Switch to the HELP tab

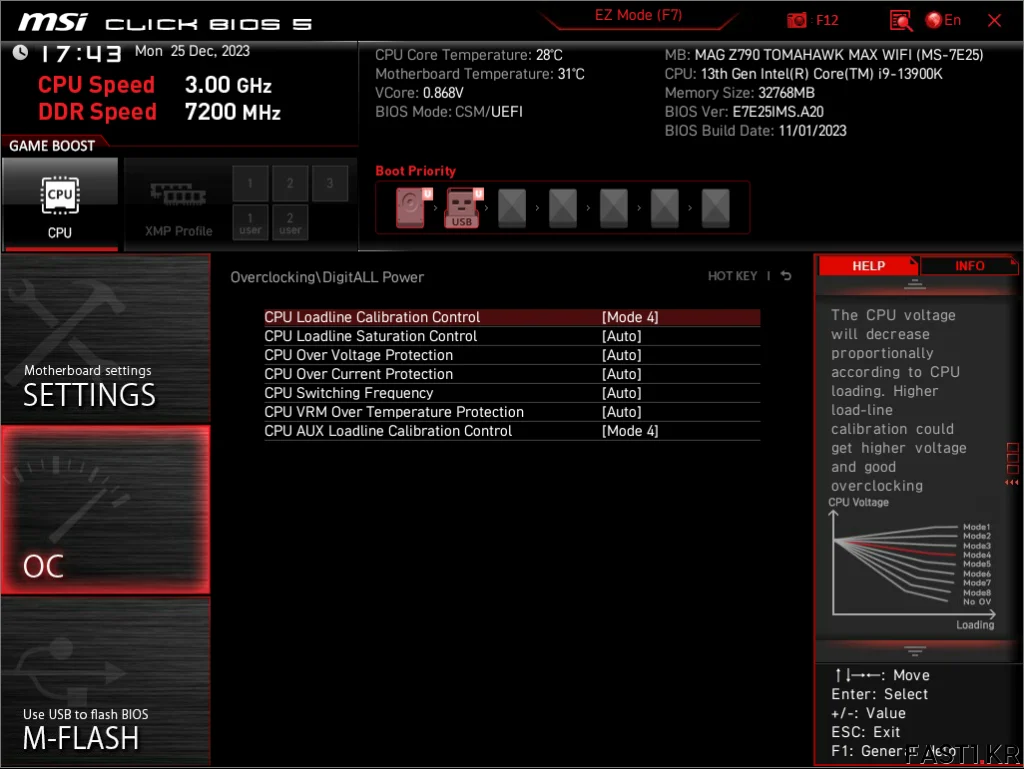(x=868, y=266)
